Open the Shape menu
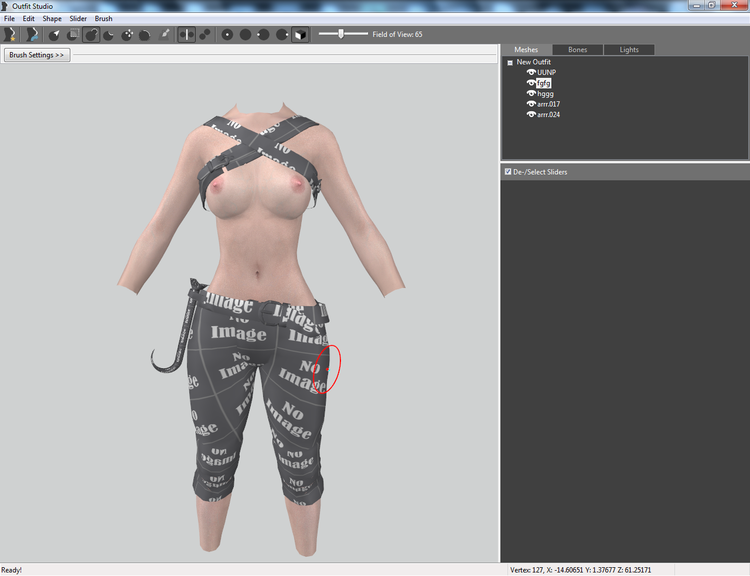The width and height of the screenshot is (750, 576). coord(52,19)
